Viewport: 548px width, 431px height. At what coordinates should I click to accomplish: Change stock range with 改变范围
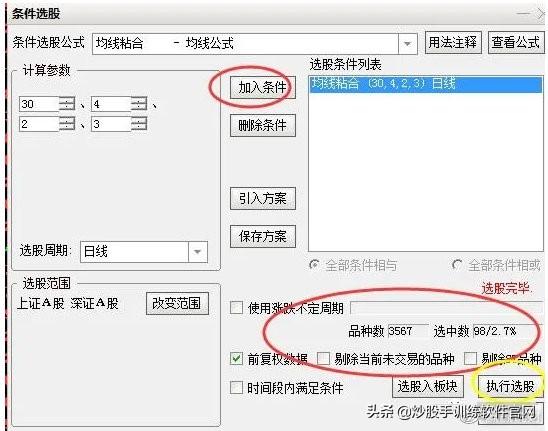(x=177, y=303)
